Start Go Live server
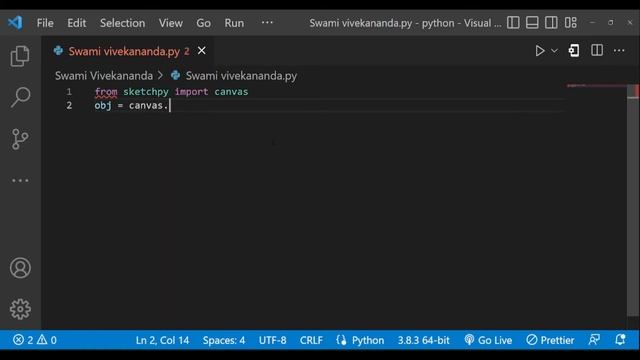The width and height of the screenshot is (640, 360). [x=488, y=340]
